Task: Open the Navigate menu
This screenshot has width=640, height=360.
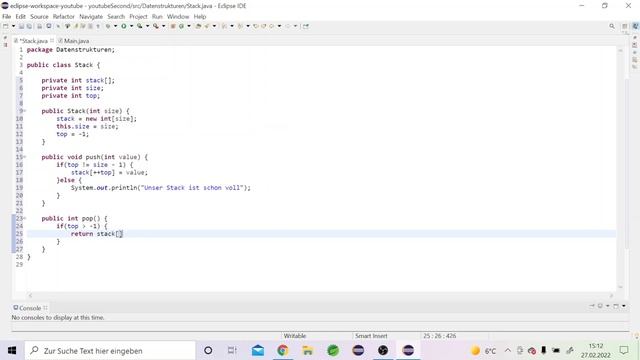Action: (91, 17)
